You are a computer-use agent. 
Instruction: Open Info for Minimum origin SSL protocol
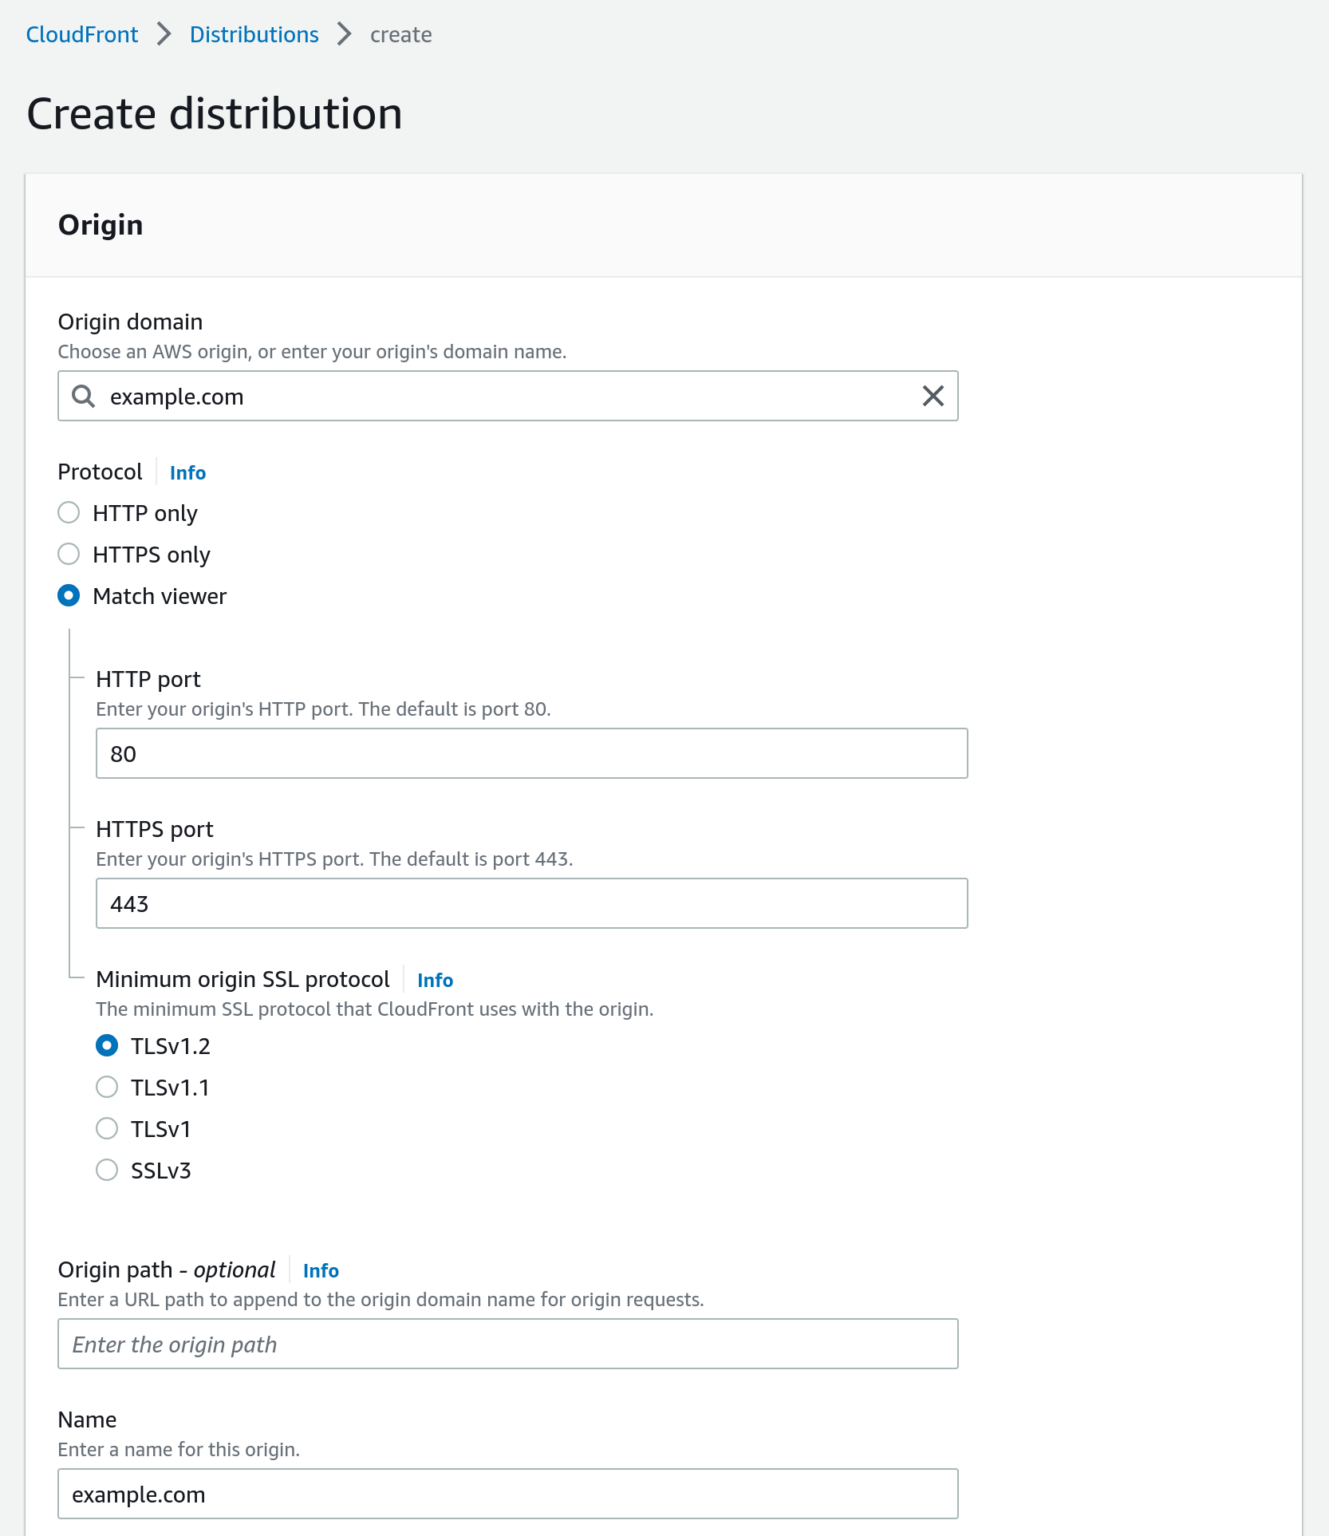[434, 981]
